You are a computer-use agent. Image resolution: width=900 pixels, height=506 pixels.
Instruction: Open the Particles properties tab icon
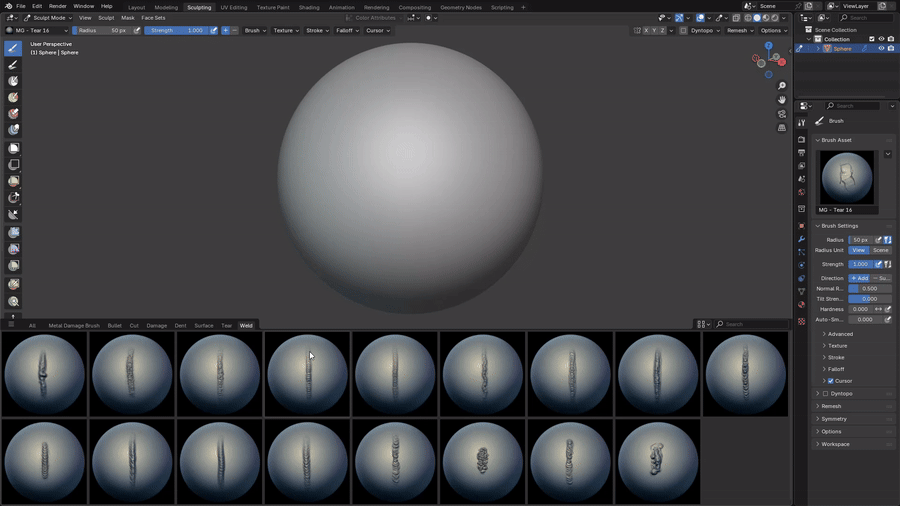pyautogui.click(x=801, y=252)
